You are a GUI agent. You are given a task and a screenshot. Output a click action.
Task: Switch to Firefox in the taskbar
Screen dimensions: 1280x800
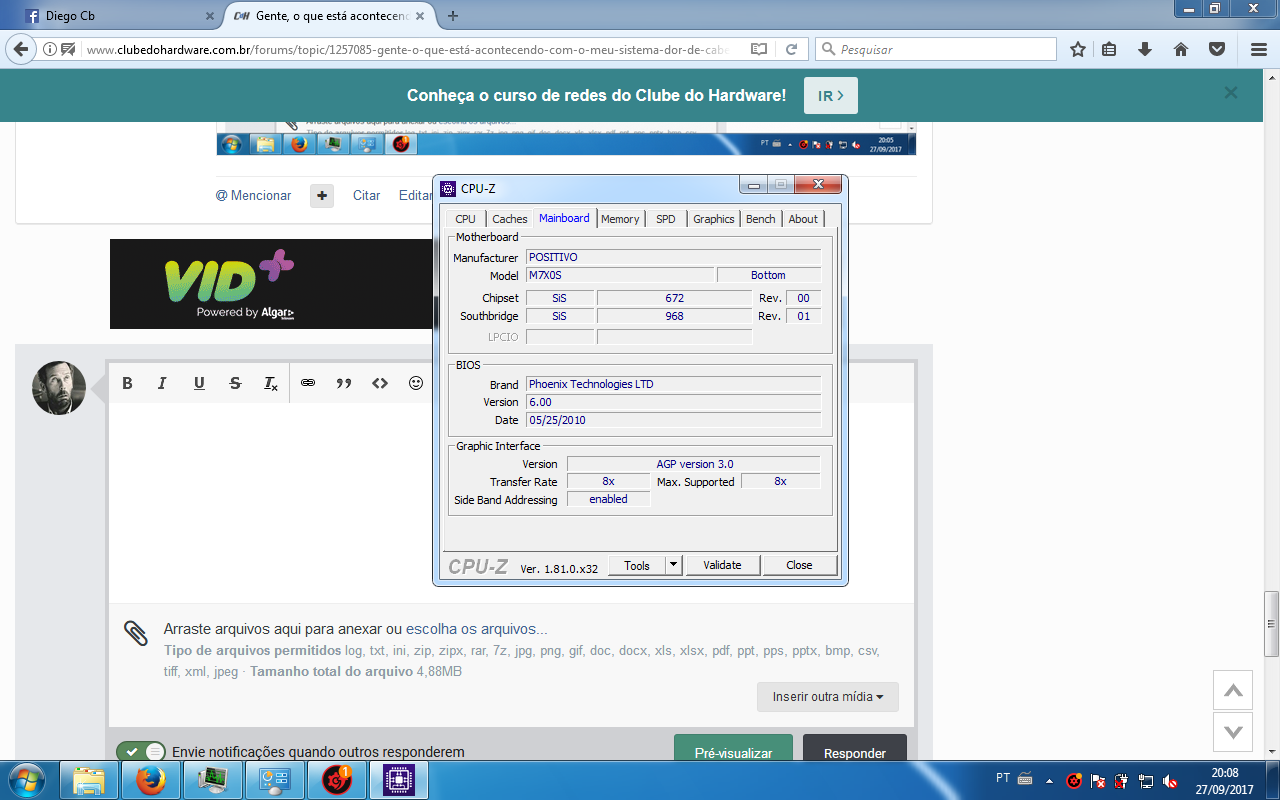point(151,780)
